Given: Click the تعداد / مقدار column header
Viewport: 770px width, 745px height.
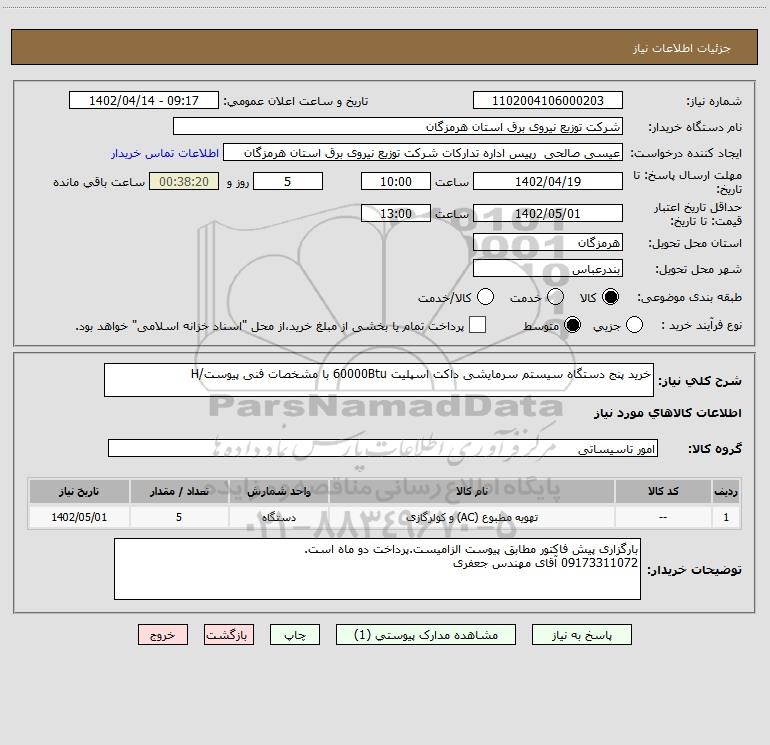Looking at the screenshot, I should 179,492.
